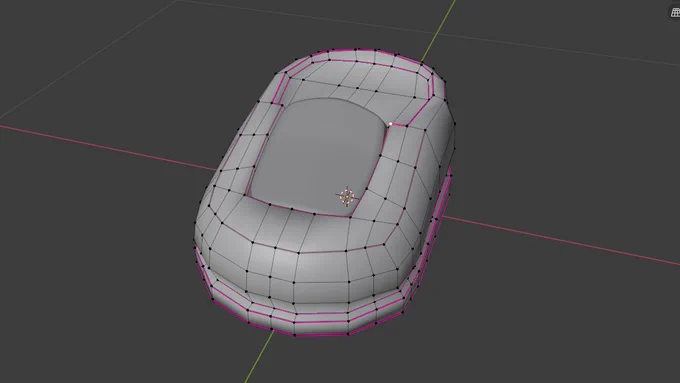The height and width of the screenshot is (383, 680).
Task: Click the selected white vertex on the mesh
Action: 390,124
